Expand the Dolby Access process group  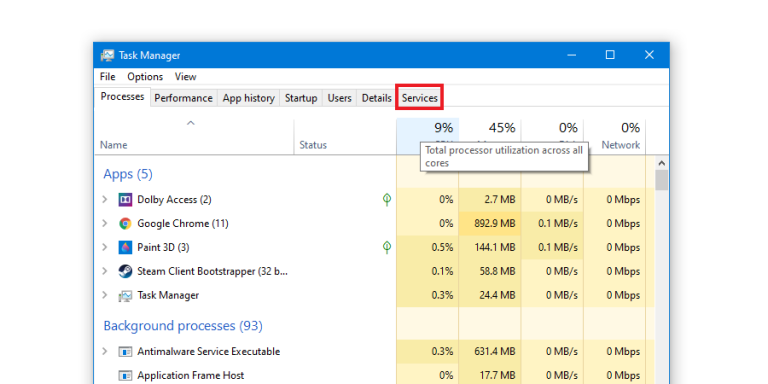(104, 199)
